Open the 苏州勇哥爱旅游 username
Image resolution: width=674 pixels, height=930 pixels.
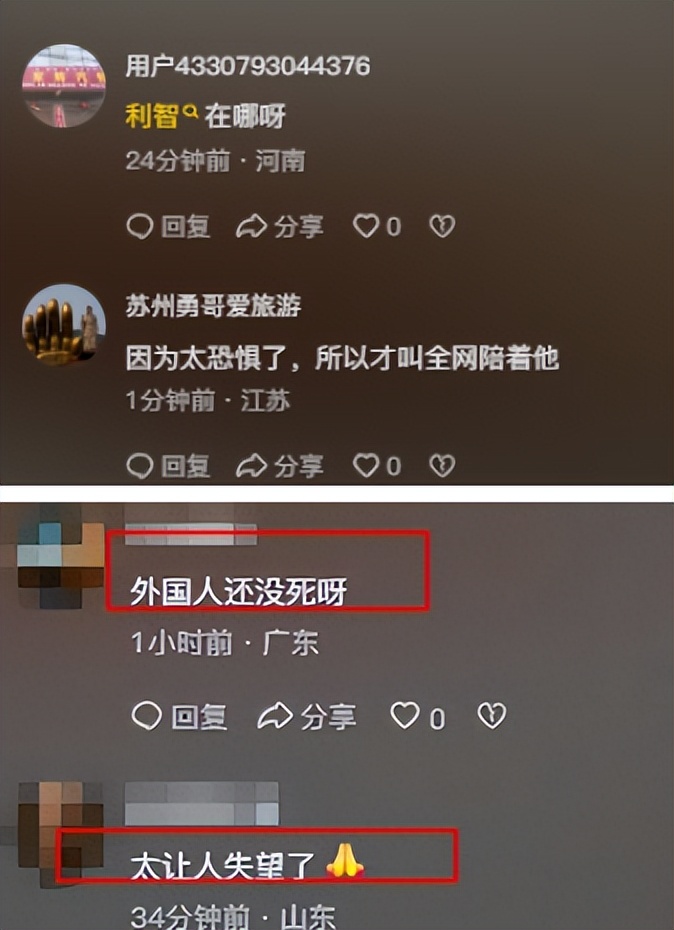213,305
